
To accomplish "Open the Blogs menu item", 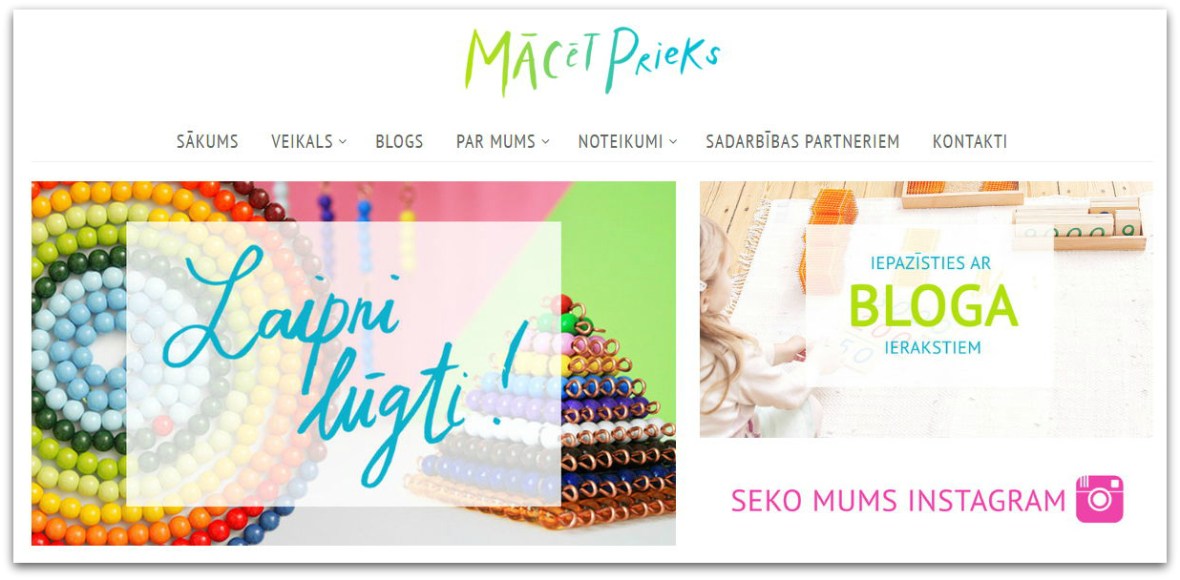I will coord(399,141).
